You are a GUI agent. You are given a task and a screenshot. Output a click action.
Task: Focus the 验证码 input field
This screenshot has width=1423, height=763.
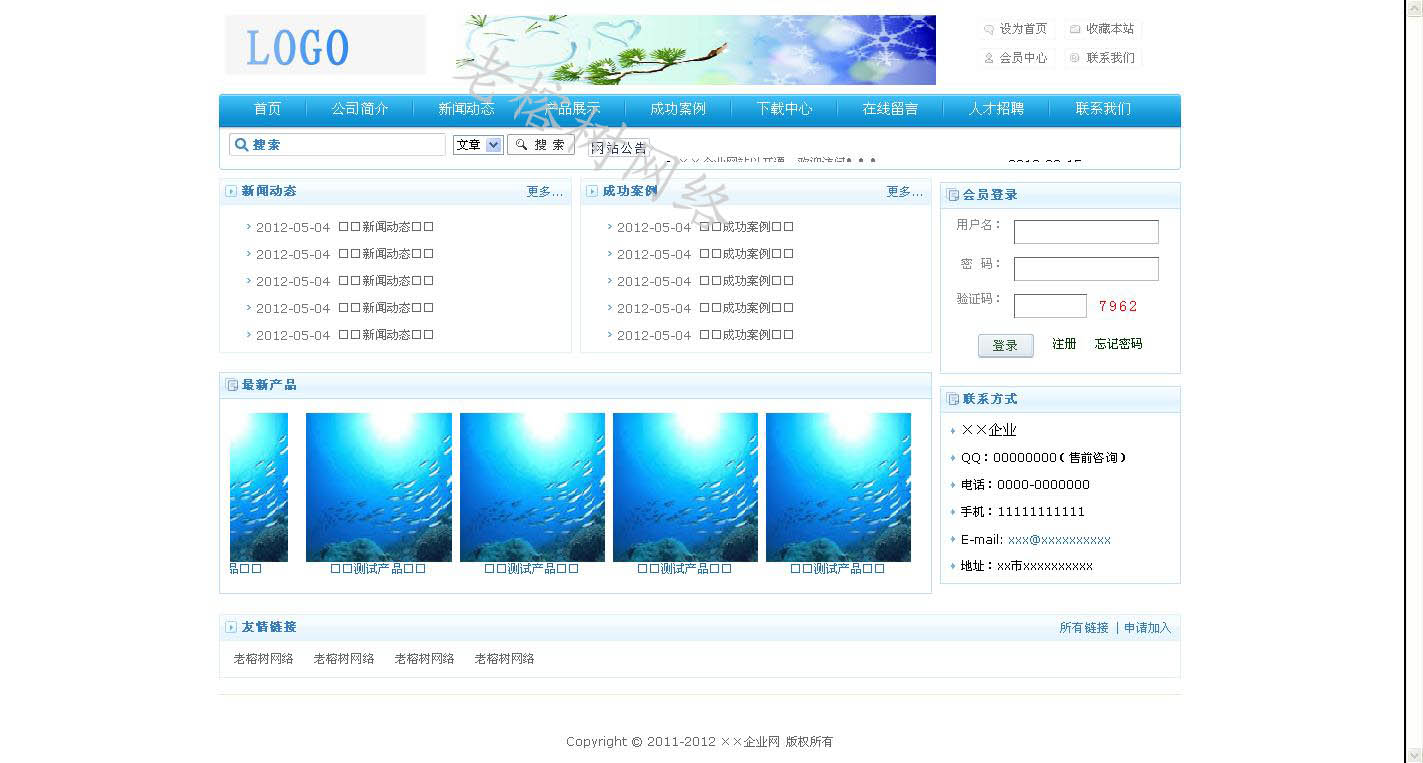tap(1050, 306)
